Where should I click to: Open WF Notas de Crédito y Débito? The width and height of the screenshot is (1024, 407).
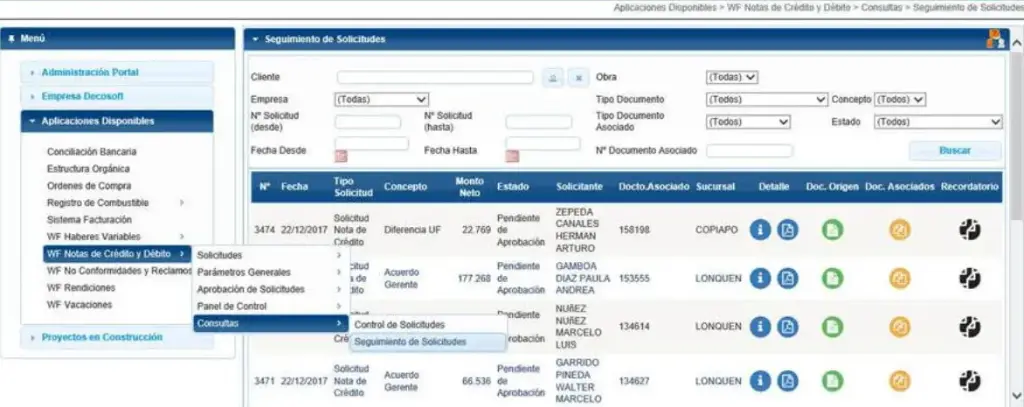pyautogui.click(x=117, y=253)
